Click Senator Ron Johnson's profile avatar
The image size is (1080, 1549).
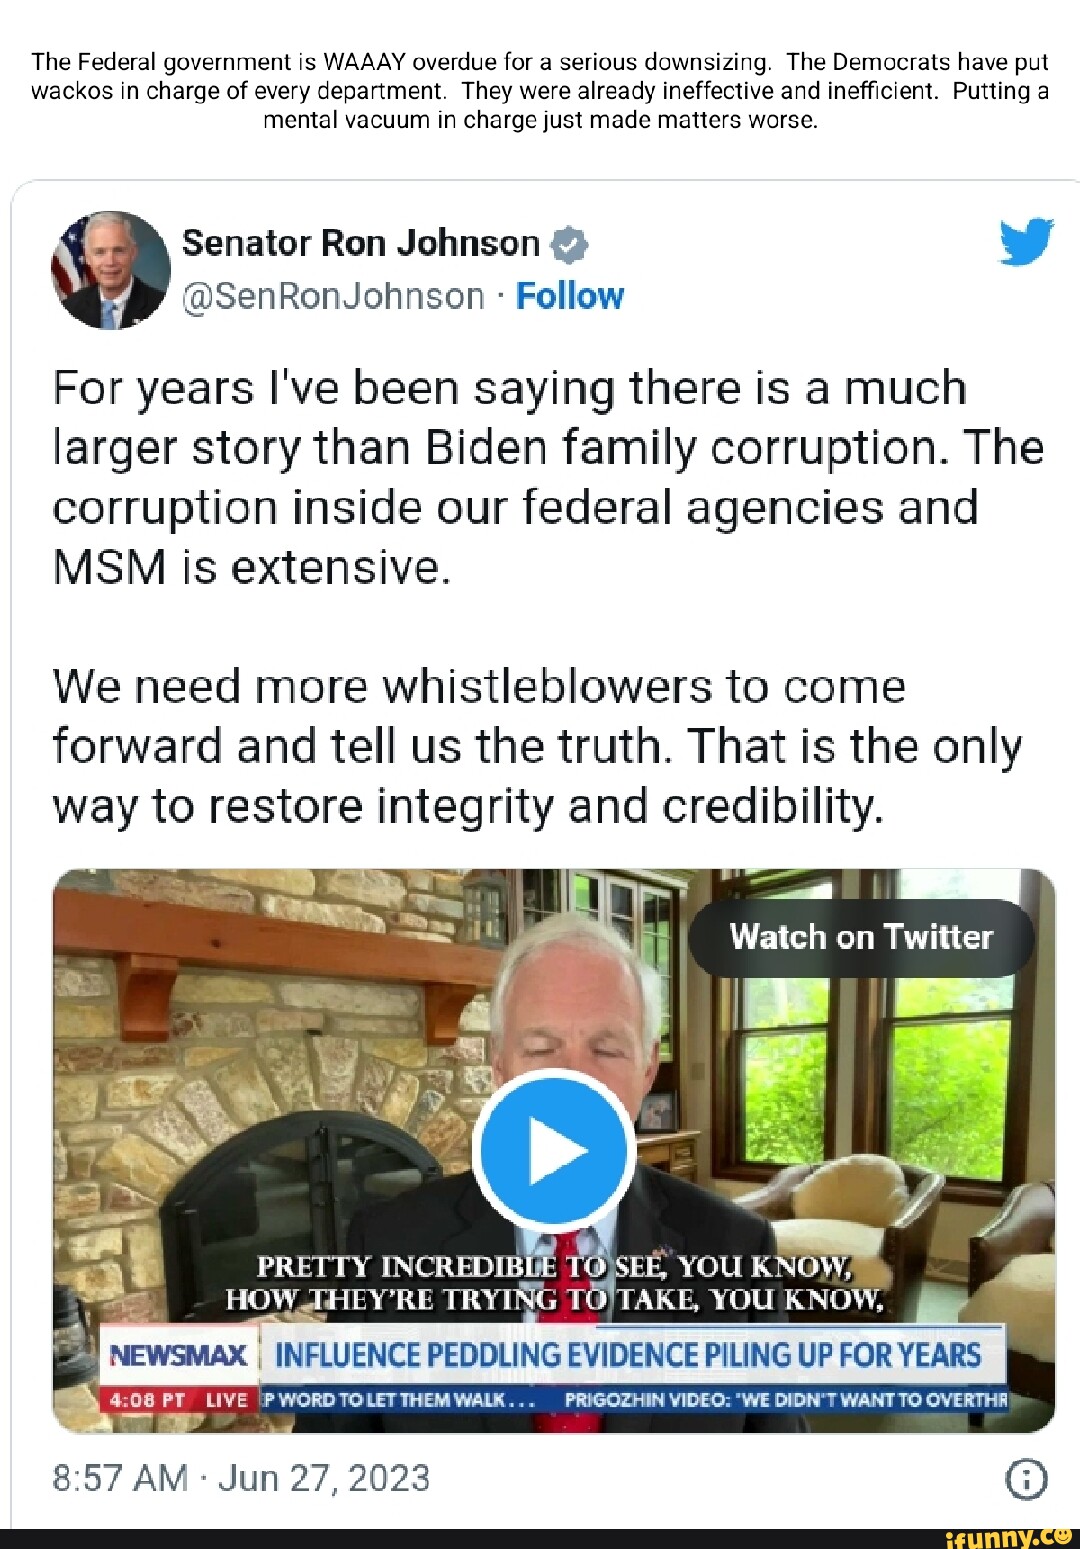pos(110,270)
